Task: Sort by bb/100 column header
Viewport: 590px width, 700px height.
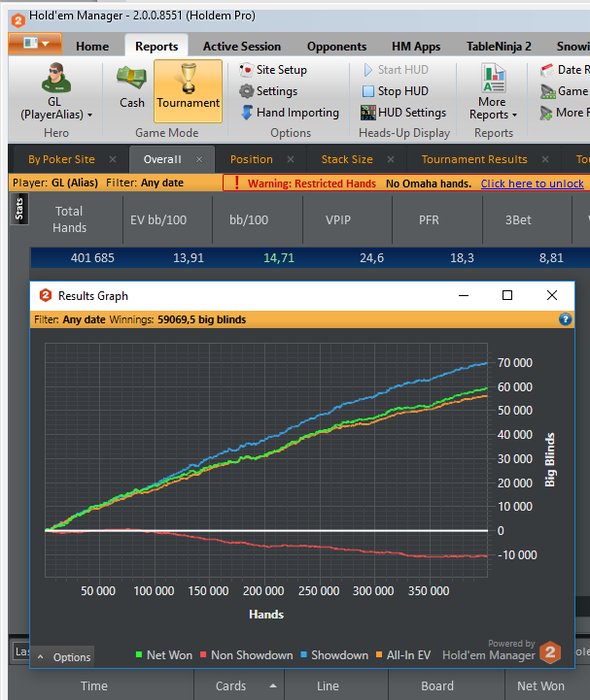Action: [x=249, y=220]
